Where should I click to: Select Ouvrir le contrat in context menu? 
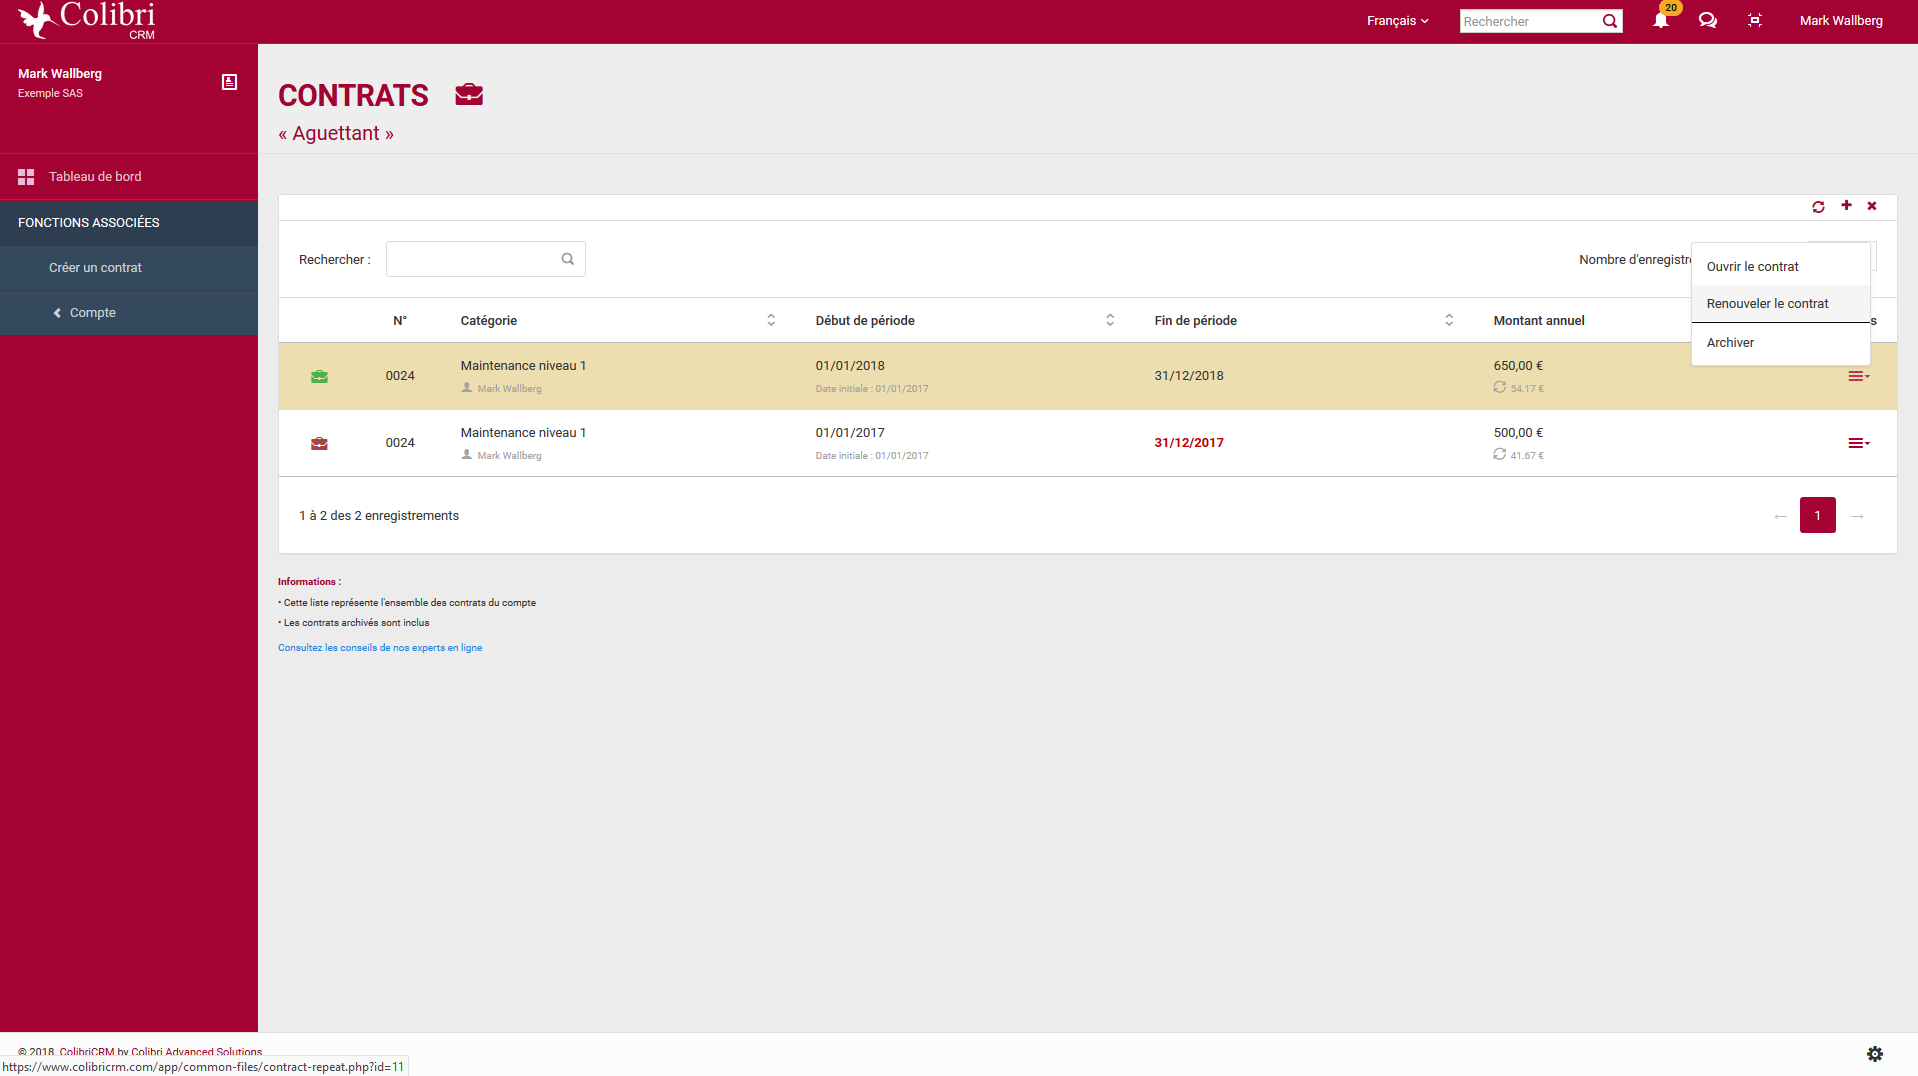point(1780,267)
